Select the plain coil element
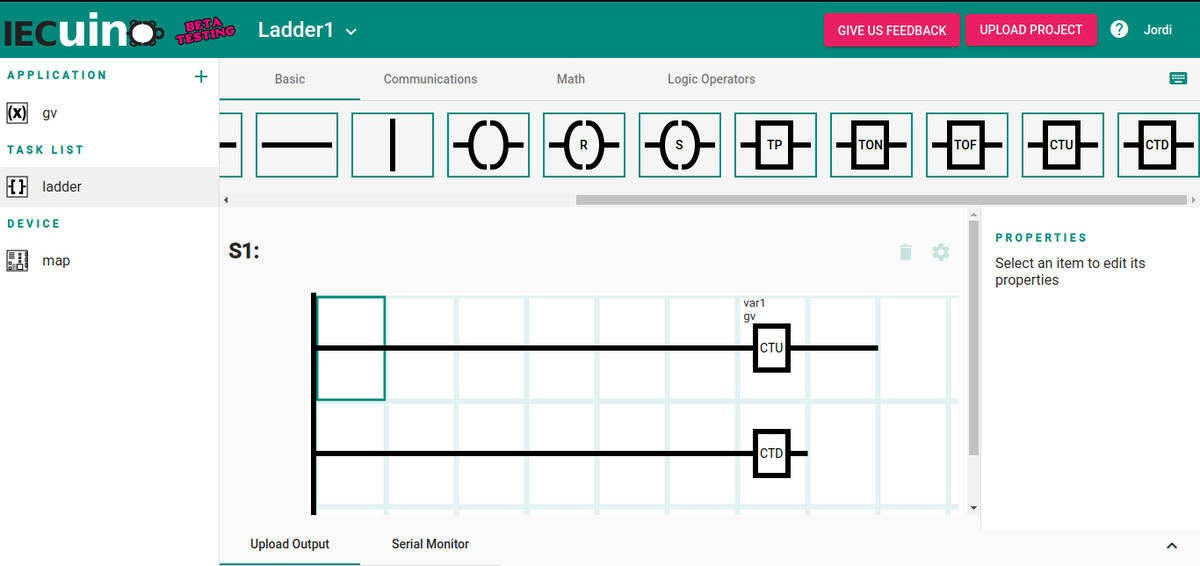The width and height of the screenshot is (1200, 566). pyautogui.click(x=490, y=145)
